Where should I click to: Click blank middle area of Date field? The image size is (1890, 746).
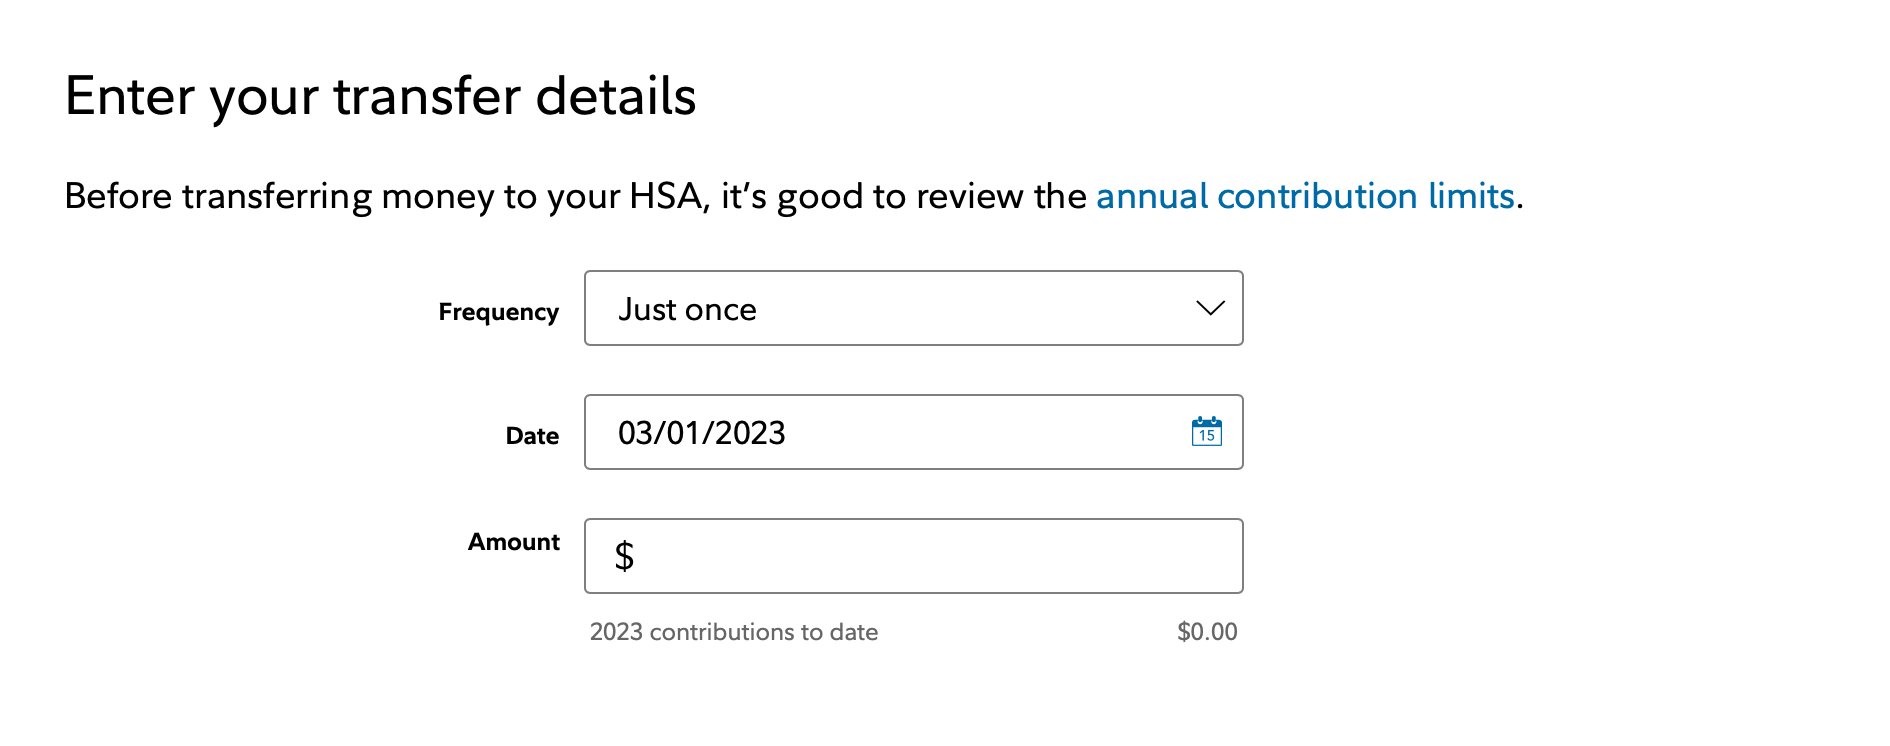[x=980, y=432]
